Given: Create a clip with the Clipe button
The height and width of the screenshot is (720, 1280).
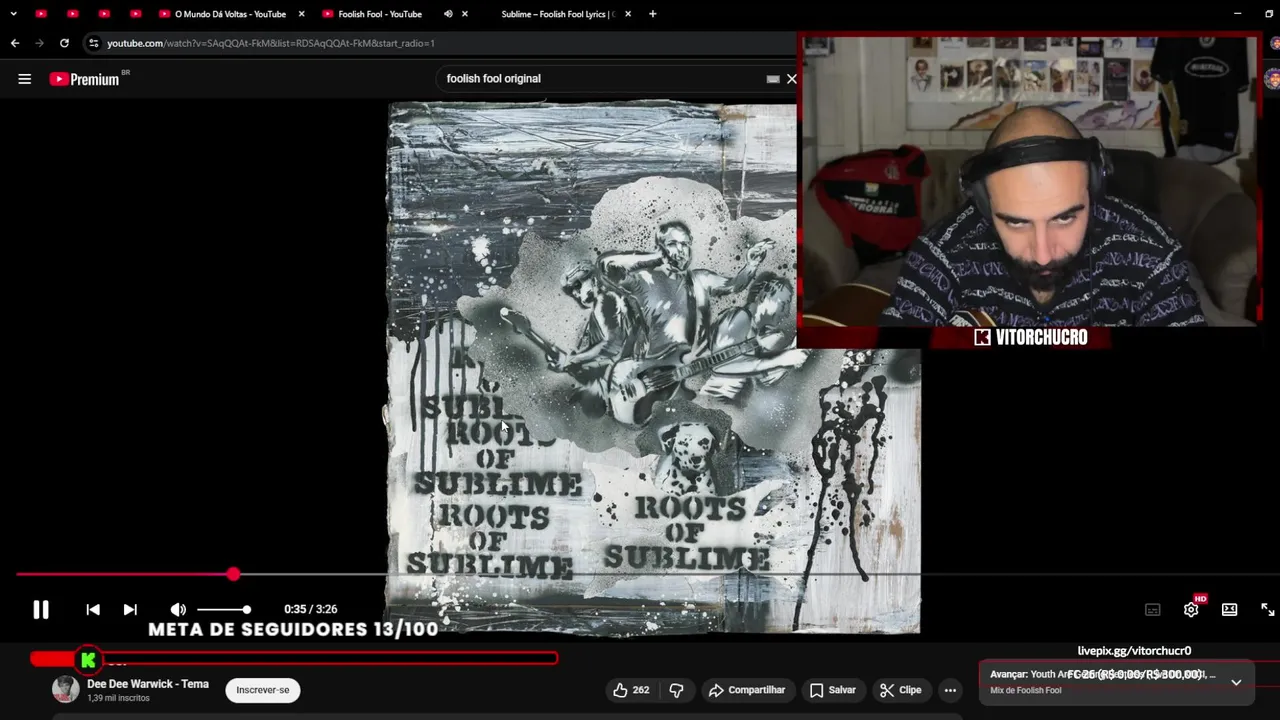Looking at the screenshot, I should (900, 690).
